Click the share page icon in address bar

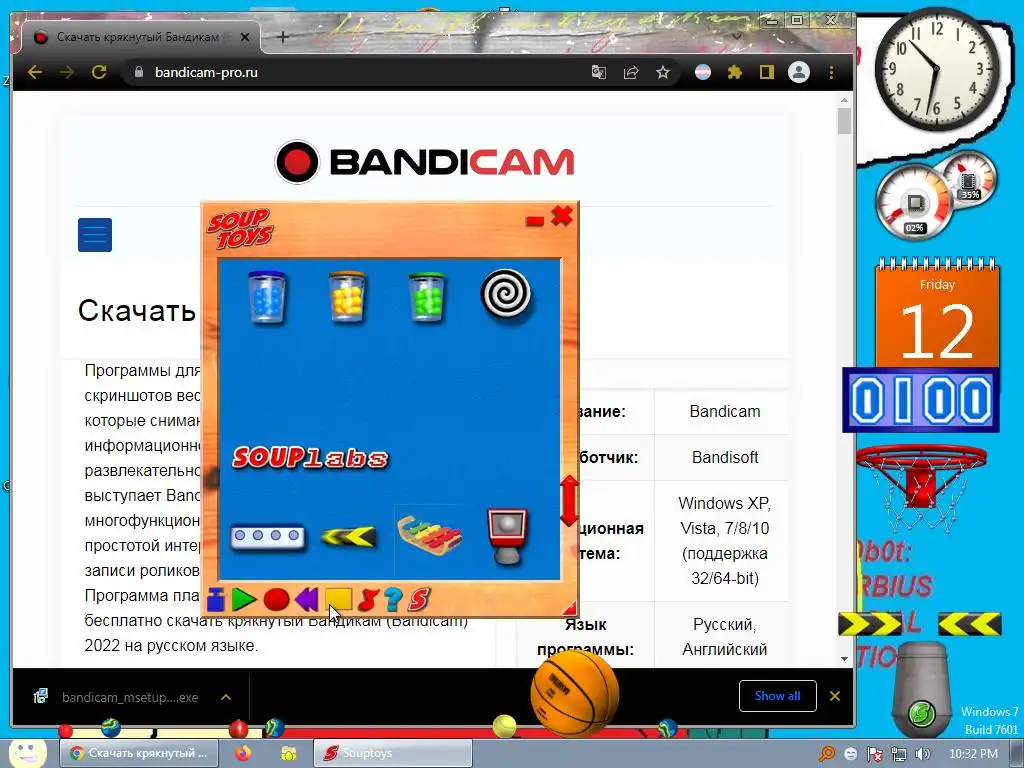click(x=631, y=72)
